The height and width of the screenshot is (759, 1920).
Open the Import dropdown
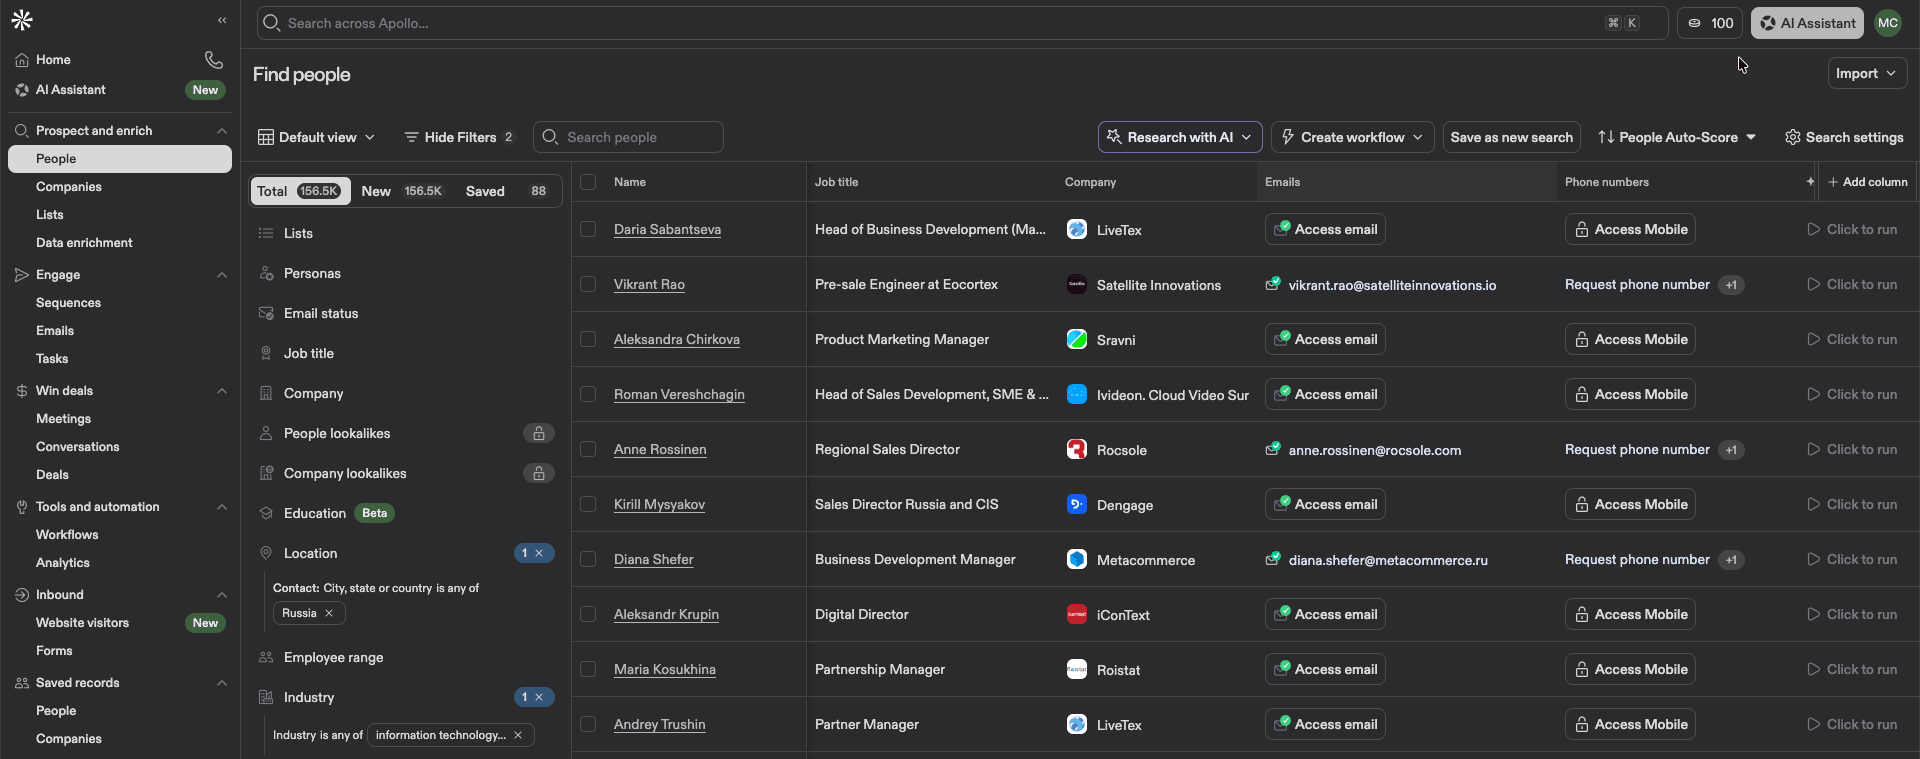1867,73
